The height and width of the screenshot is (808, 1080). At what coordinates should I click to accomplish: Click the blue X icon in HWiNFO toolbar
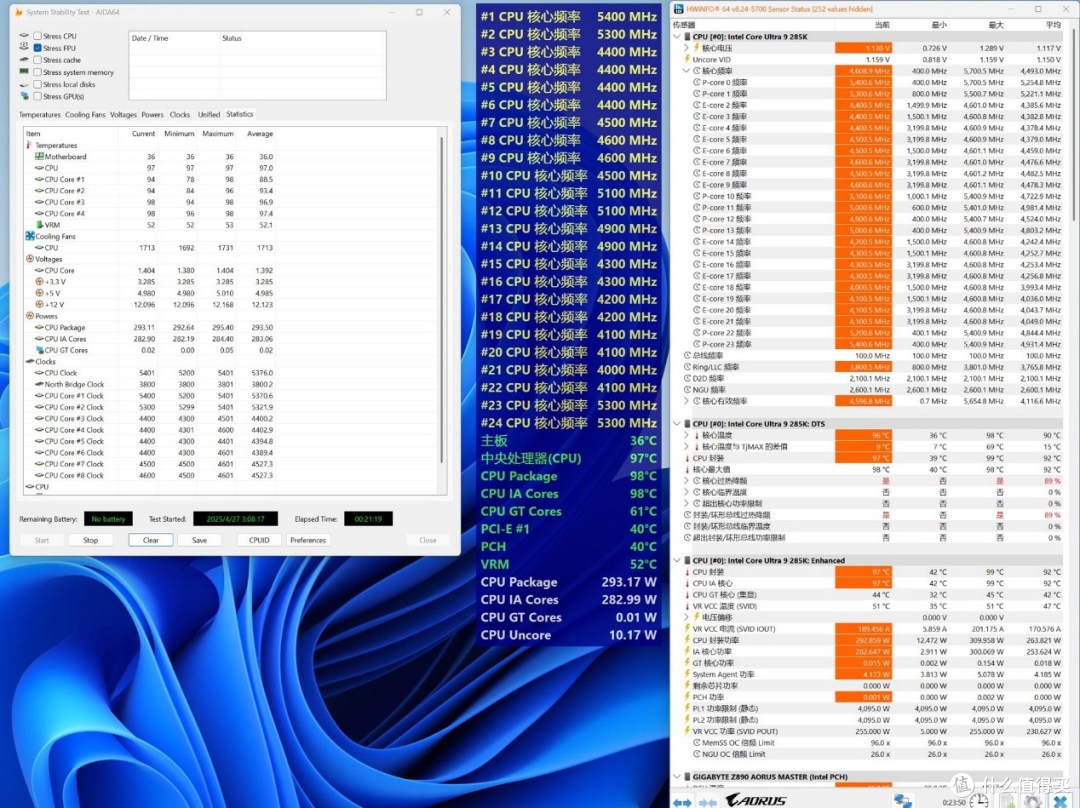(x=1061, y=802)
